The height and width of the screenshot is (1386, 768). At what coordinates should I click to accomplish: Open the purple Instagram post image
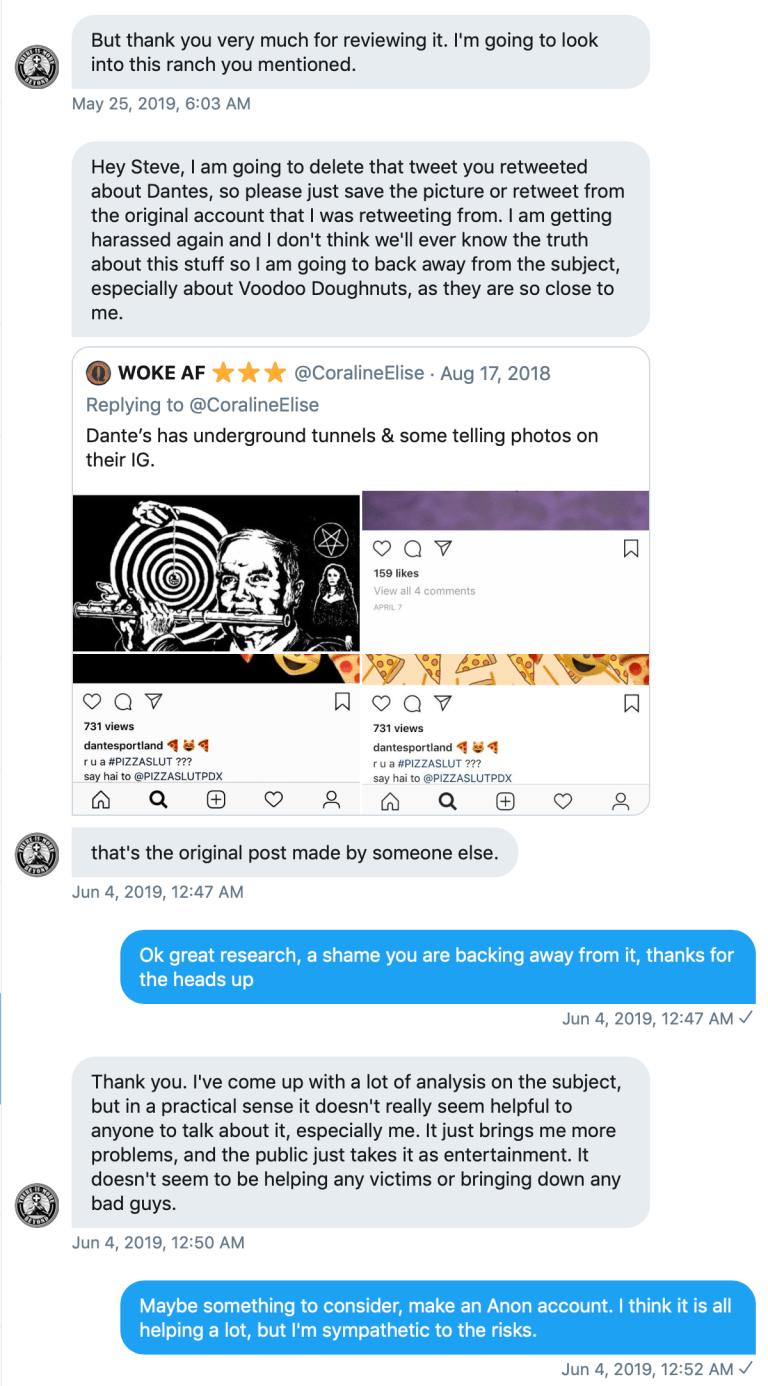tap(505, 511)
